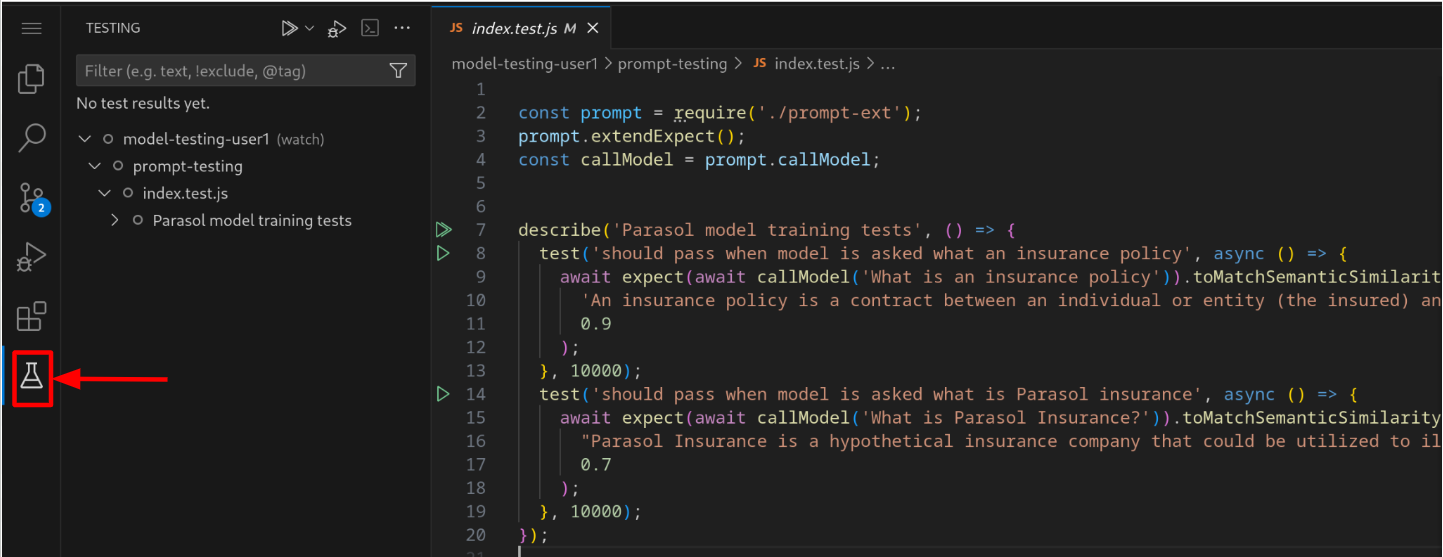Select the Testing flask icon
The height and width of the screenshot is (557, 1443).
(x=32, y=377)
